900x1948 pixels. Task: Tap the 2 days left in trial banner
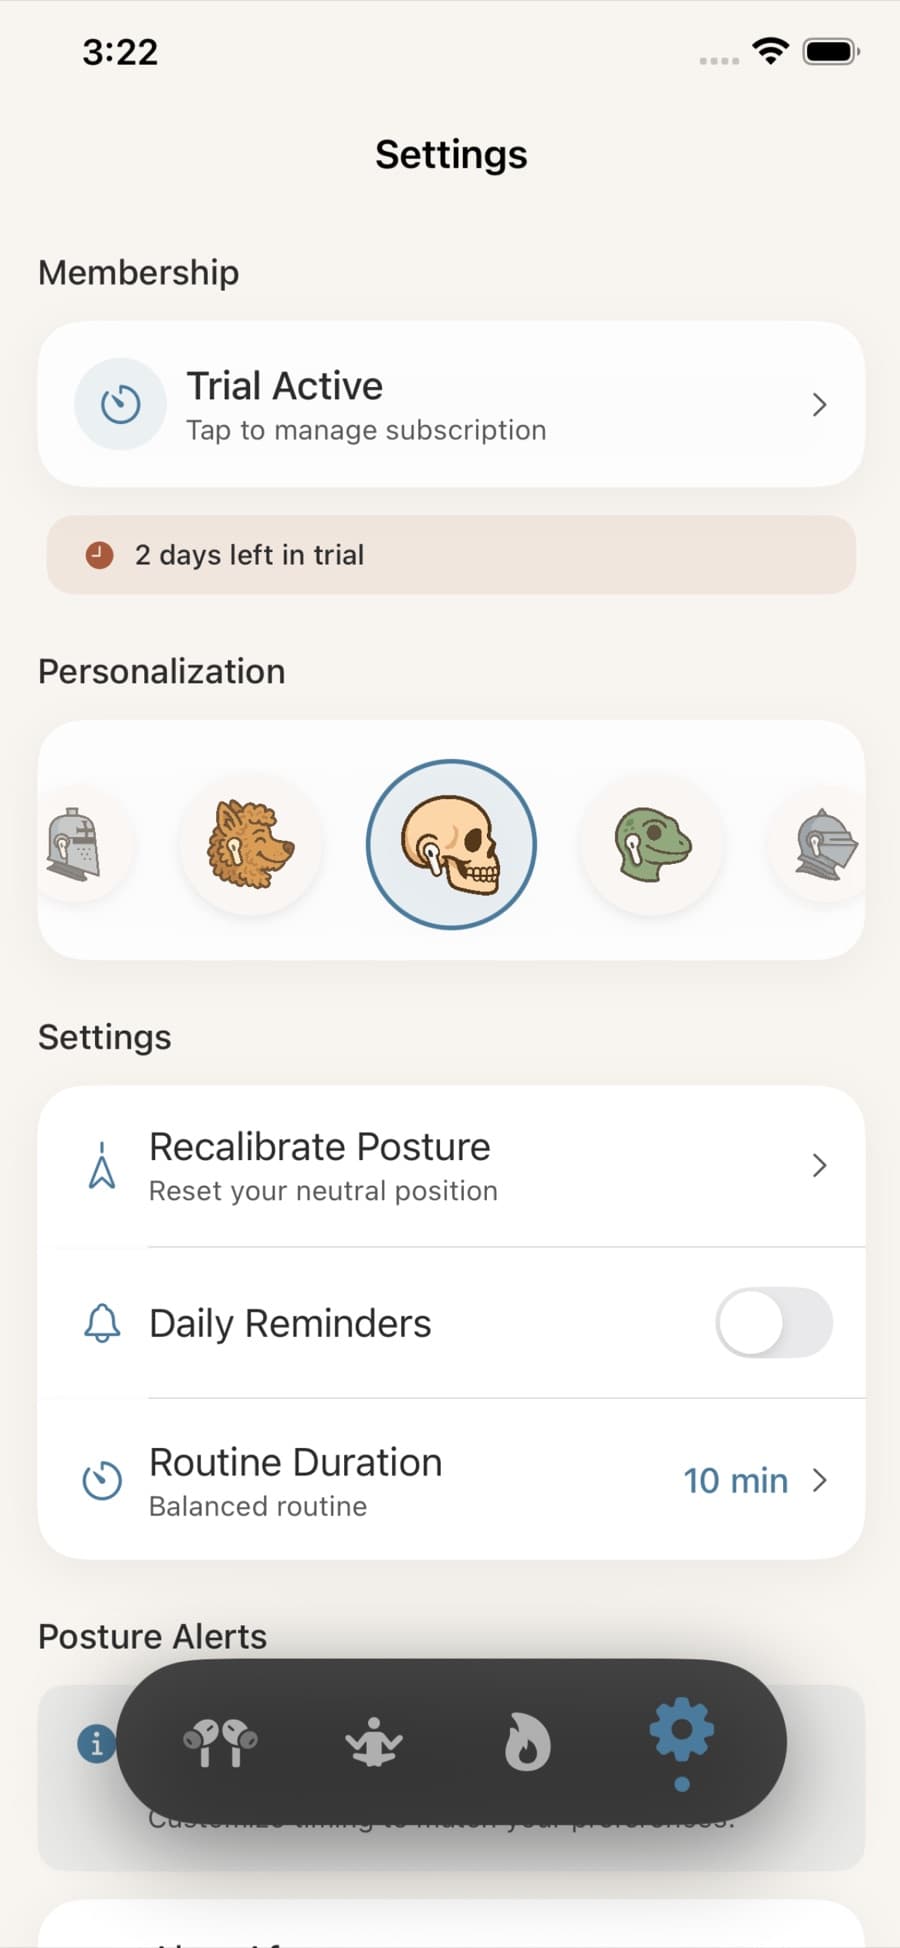click(451, 555)
